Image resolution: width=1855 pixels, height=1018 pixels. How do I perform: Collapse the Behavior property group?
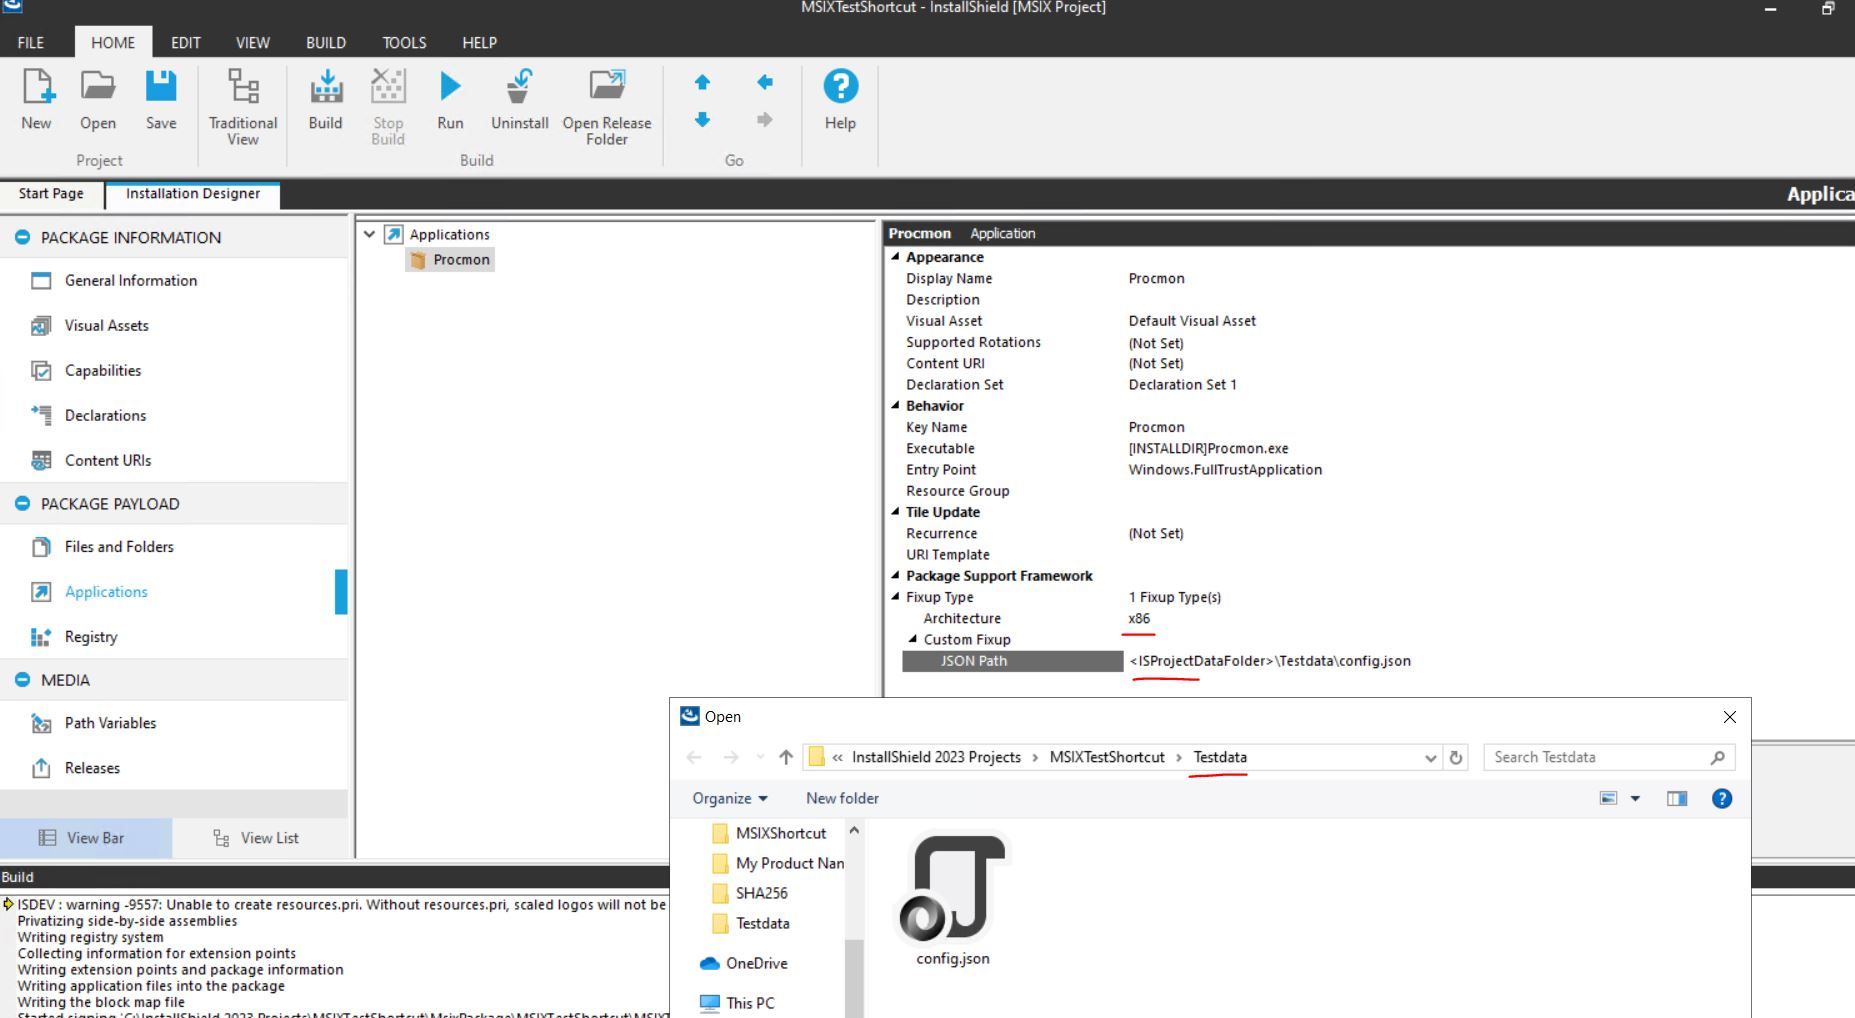click(x=896, y=406)
